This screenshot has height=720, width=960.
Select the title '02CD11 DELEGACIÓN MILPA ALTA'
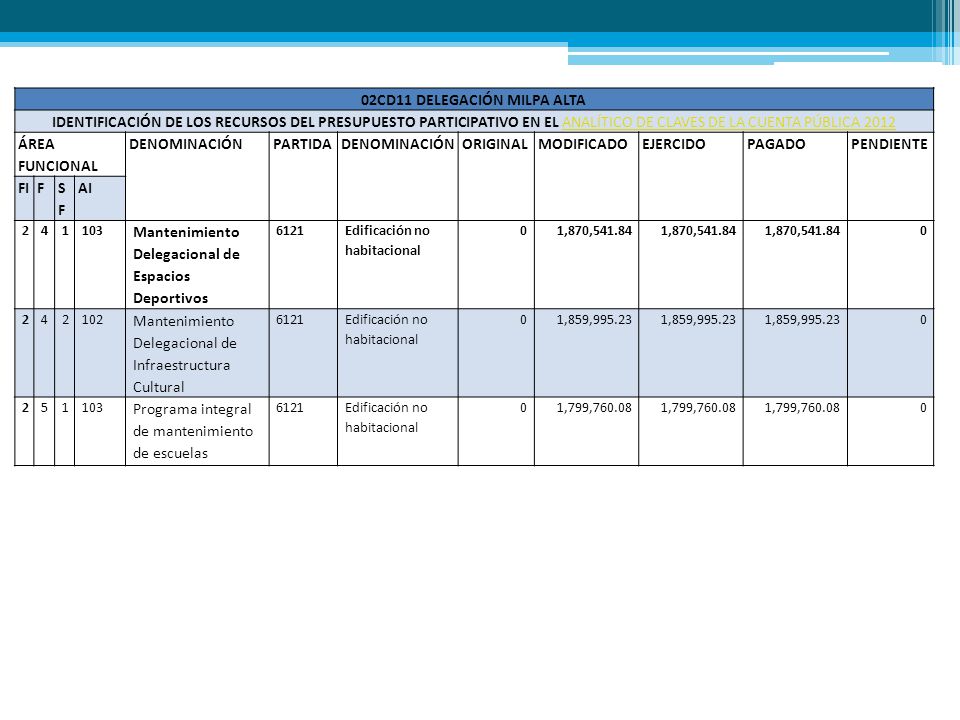[x=473, y=100]
